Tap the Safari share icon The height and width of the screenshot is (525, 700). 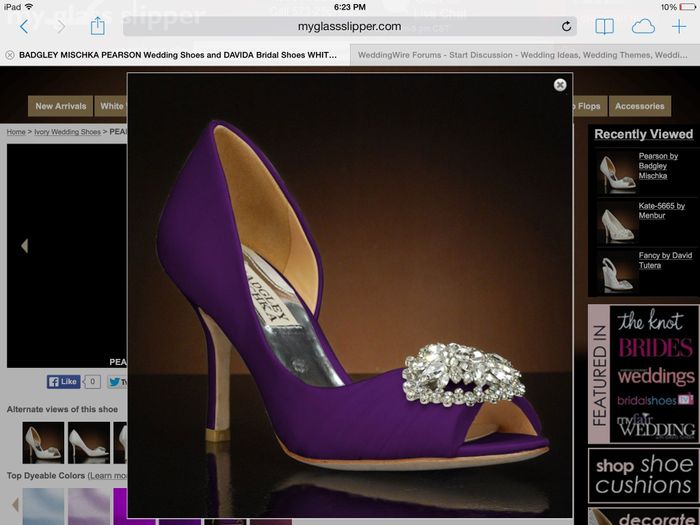pyautogui.click(x=97, y=27)
